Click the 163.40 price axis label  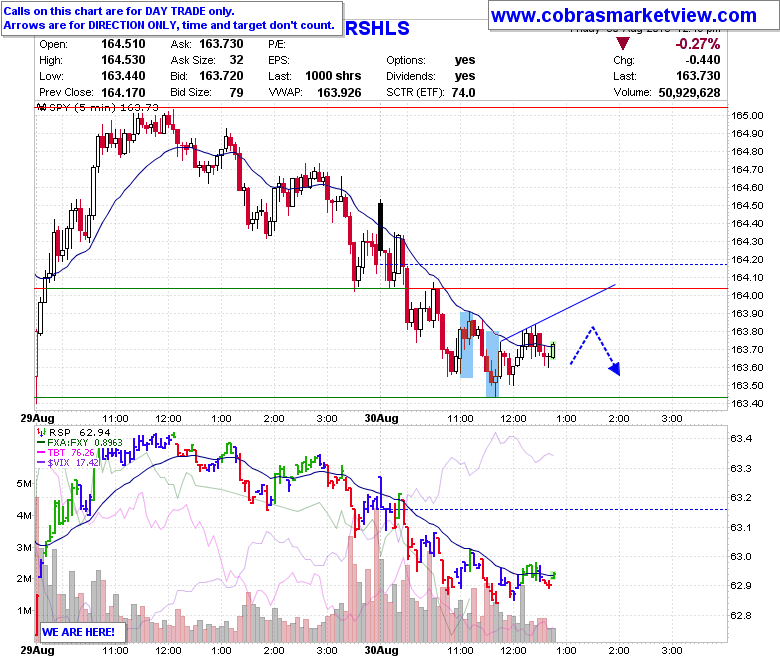747,403
